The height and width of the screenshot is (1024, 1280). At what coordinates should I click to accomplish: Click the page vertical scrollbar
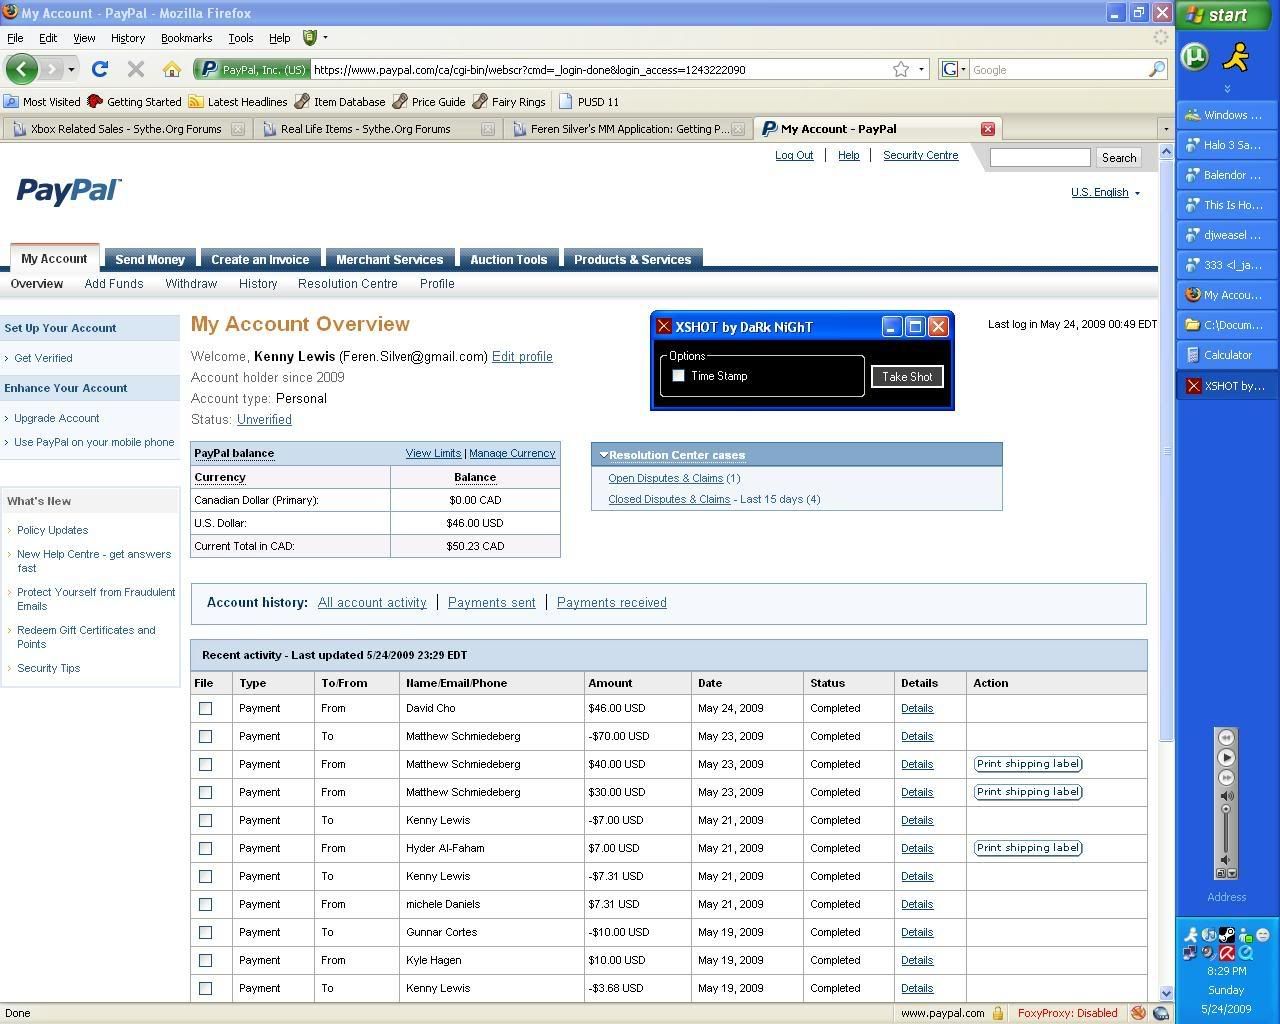[x=1166, y=450]
